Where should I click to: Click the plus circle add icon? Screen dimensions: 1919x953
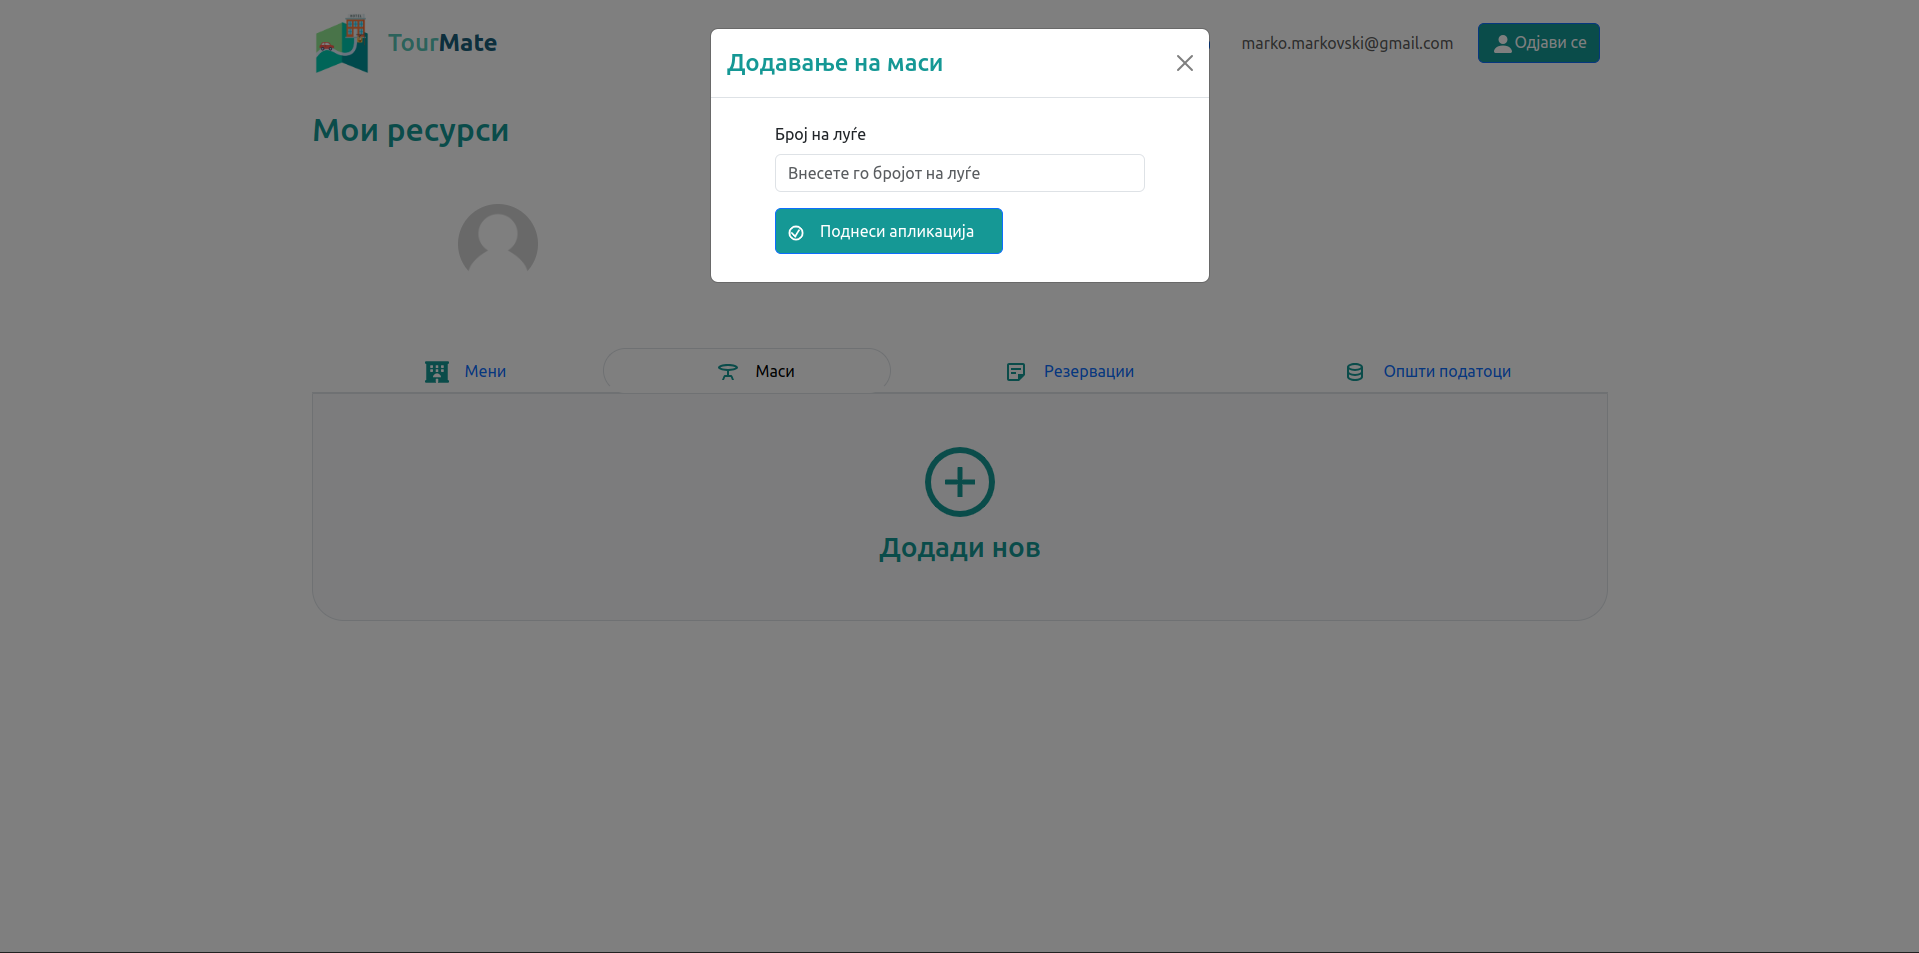pyautogui.click(x=960, y=482)
